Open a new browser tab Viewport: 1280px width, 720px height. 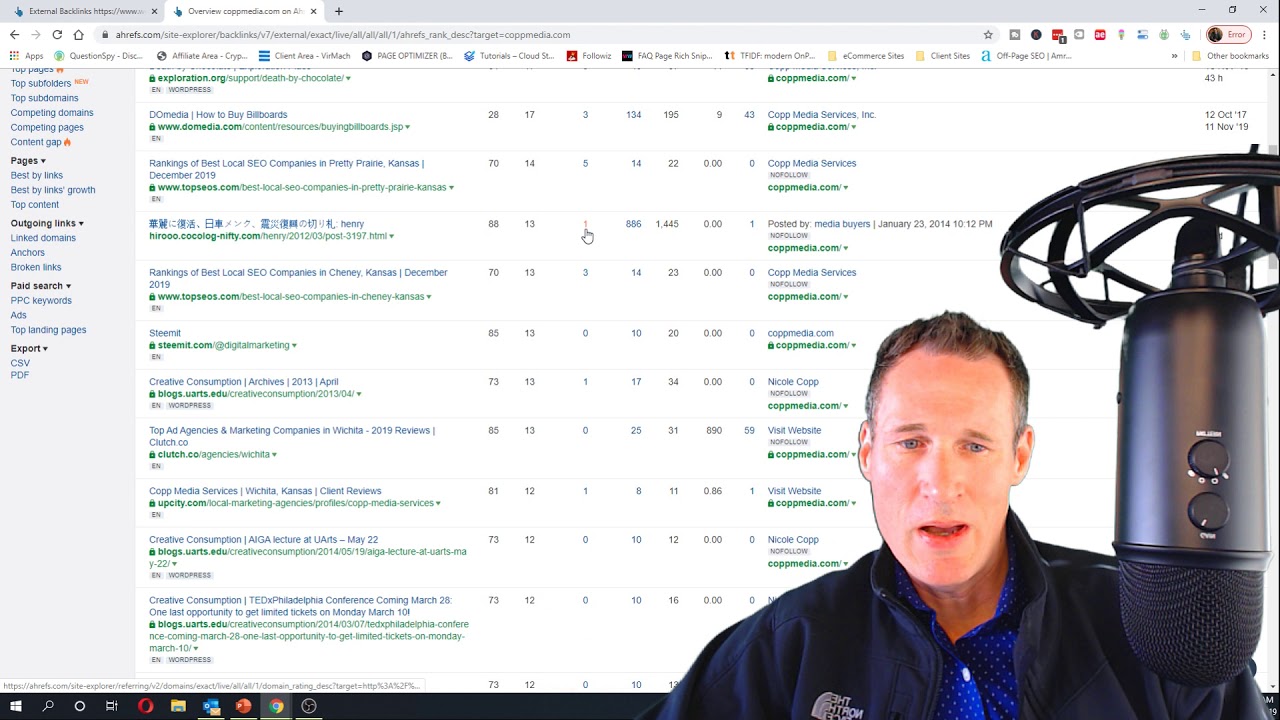coord(338,11)
